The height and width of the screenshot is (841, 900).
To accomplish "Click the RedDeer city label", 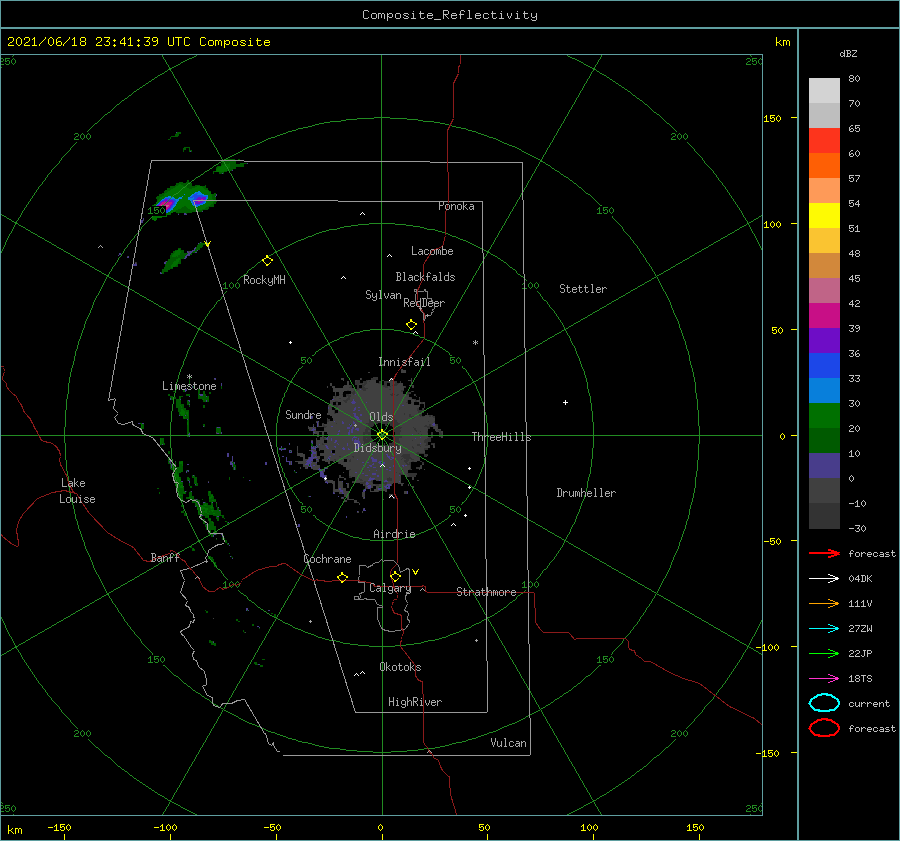I will pyautogui.click(x=424, y=303).
